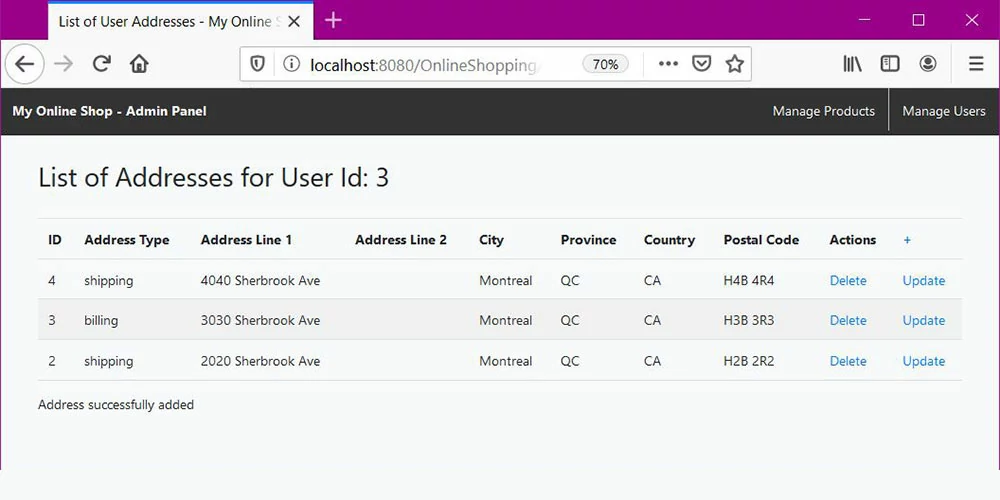Viewport: 1000px width, 500px height.
Task: Open Manage Users in navigation bar
Action: tap(943, 112)
